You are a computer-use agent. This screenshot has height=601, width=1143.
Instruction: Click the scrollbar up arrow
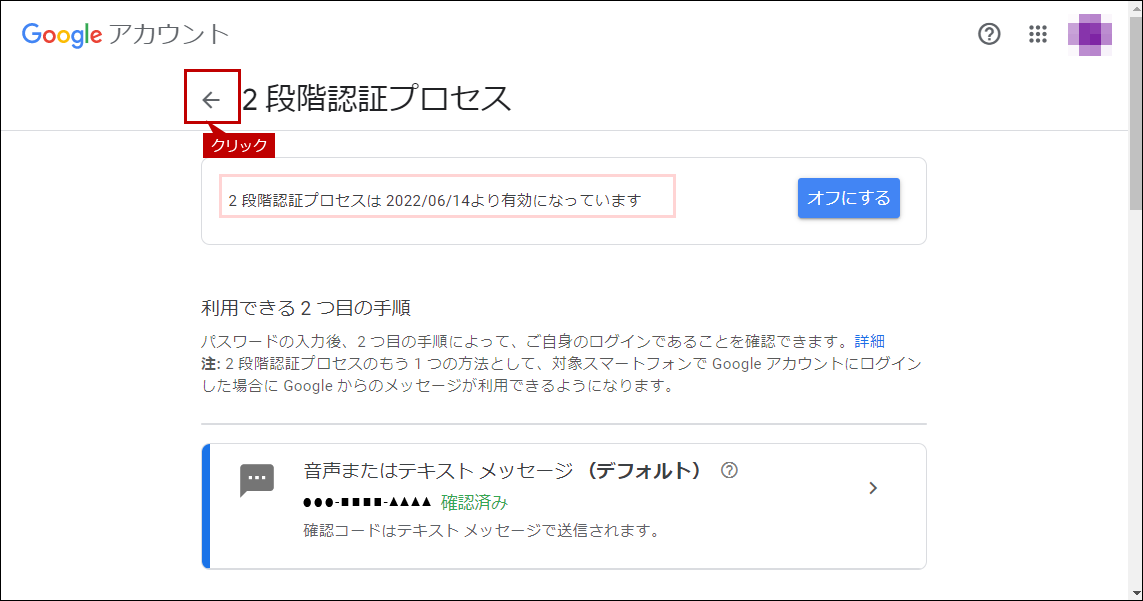[1135, 7]
